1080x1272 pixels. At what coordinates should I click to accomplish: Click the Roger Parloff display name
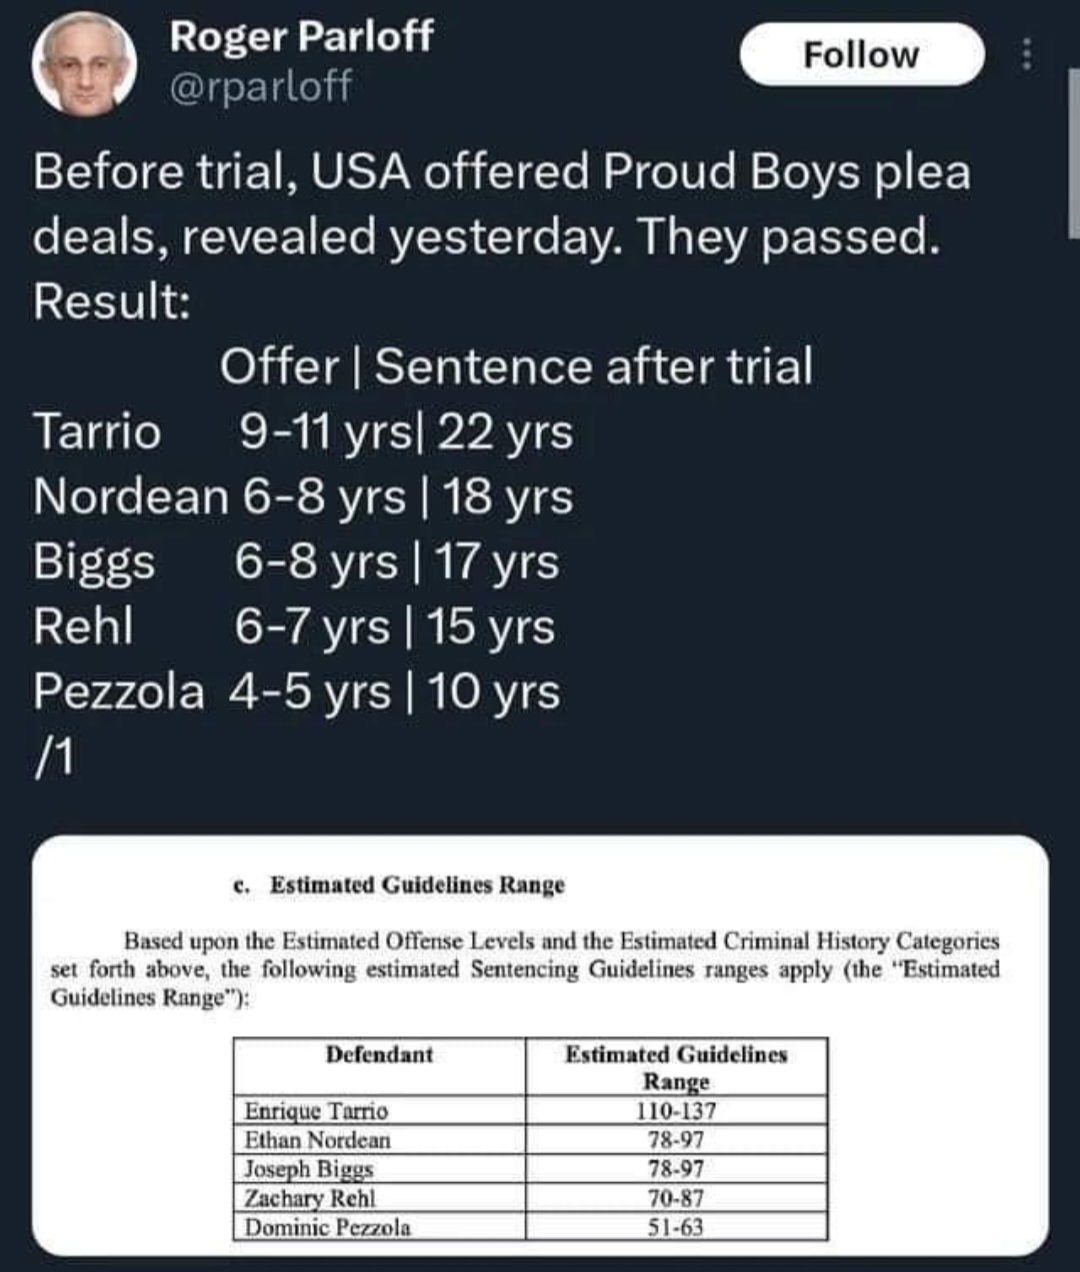pos(301,36)
